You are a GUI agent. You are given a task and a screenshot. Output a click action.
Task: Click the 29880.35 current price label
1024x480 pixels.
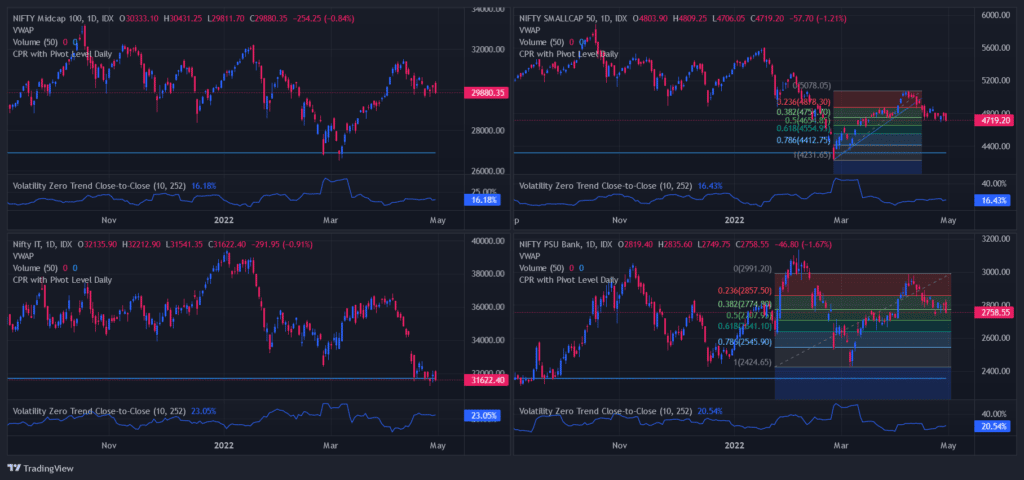(x=487, y=93)
